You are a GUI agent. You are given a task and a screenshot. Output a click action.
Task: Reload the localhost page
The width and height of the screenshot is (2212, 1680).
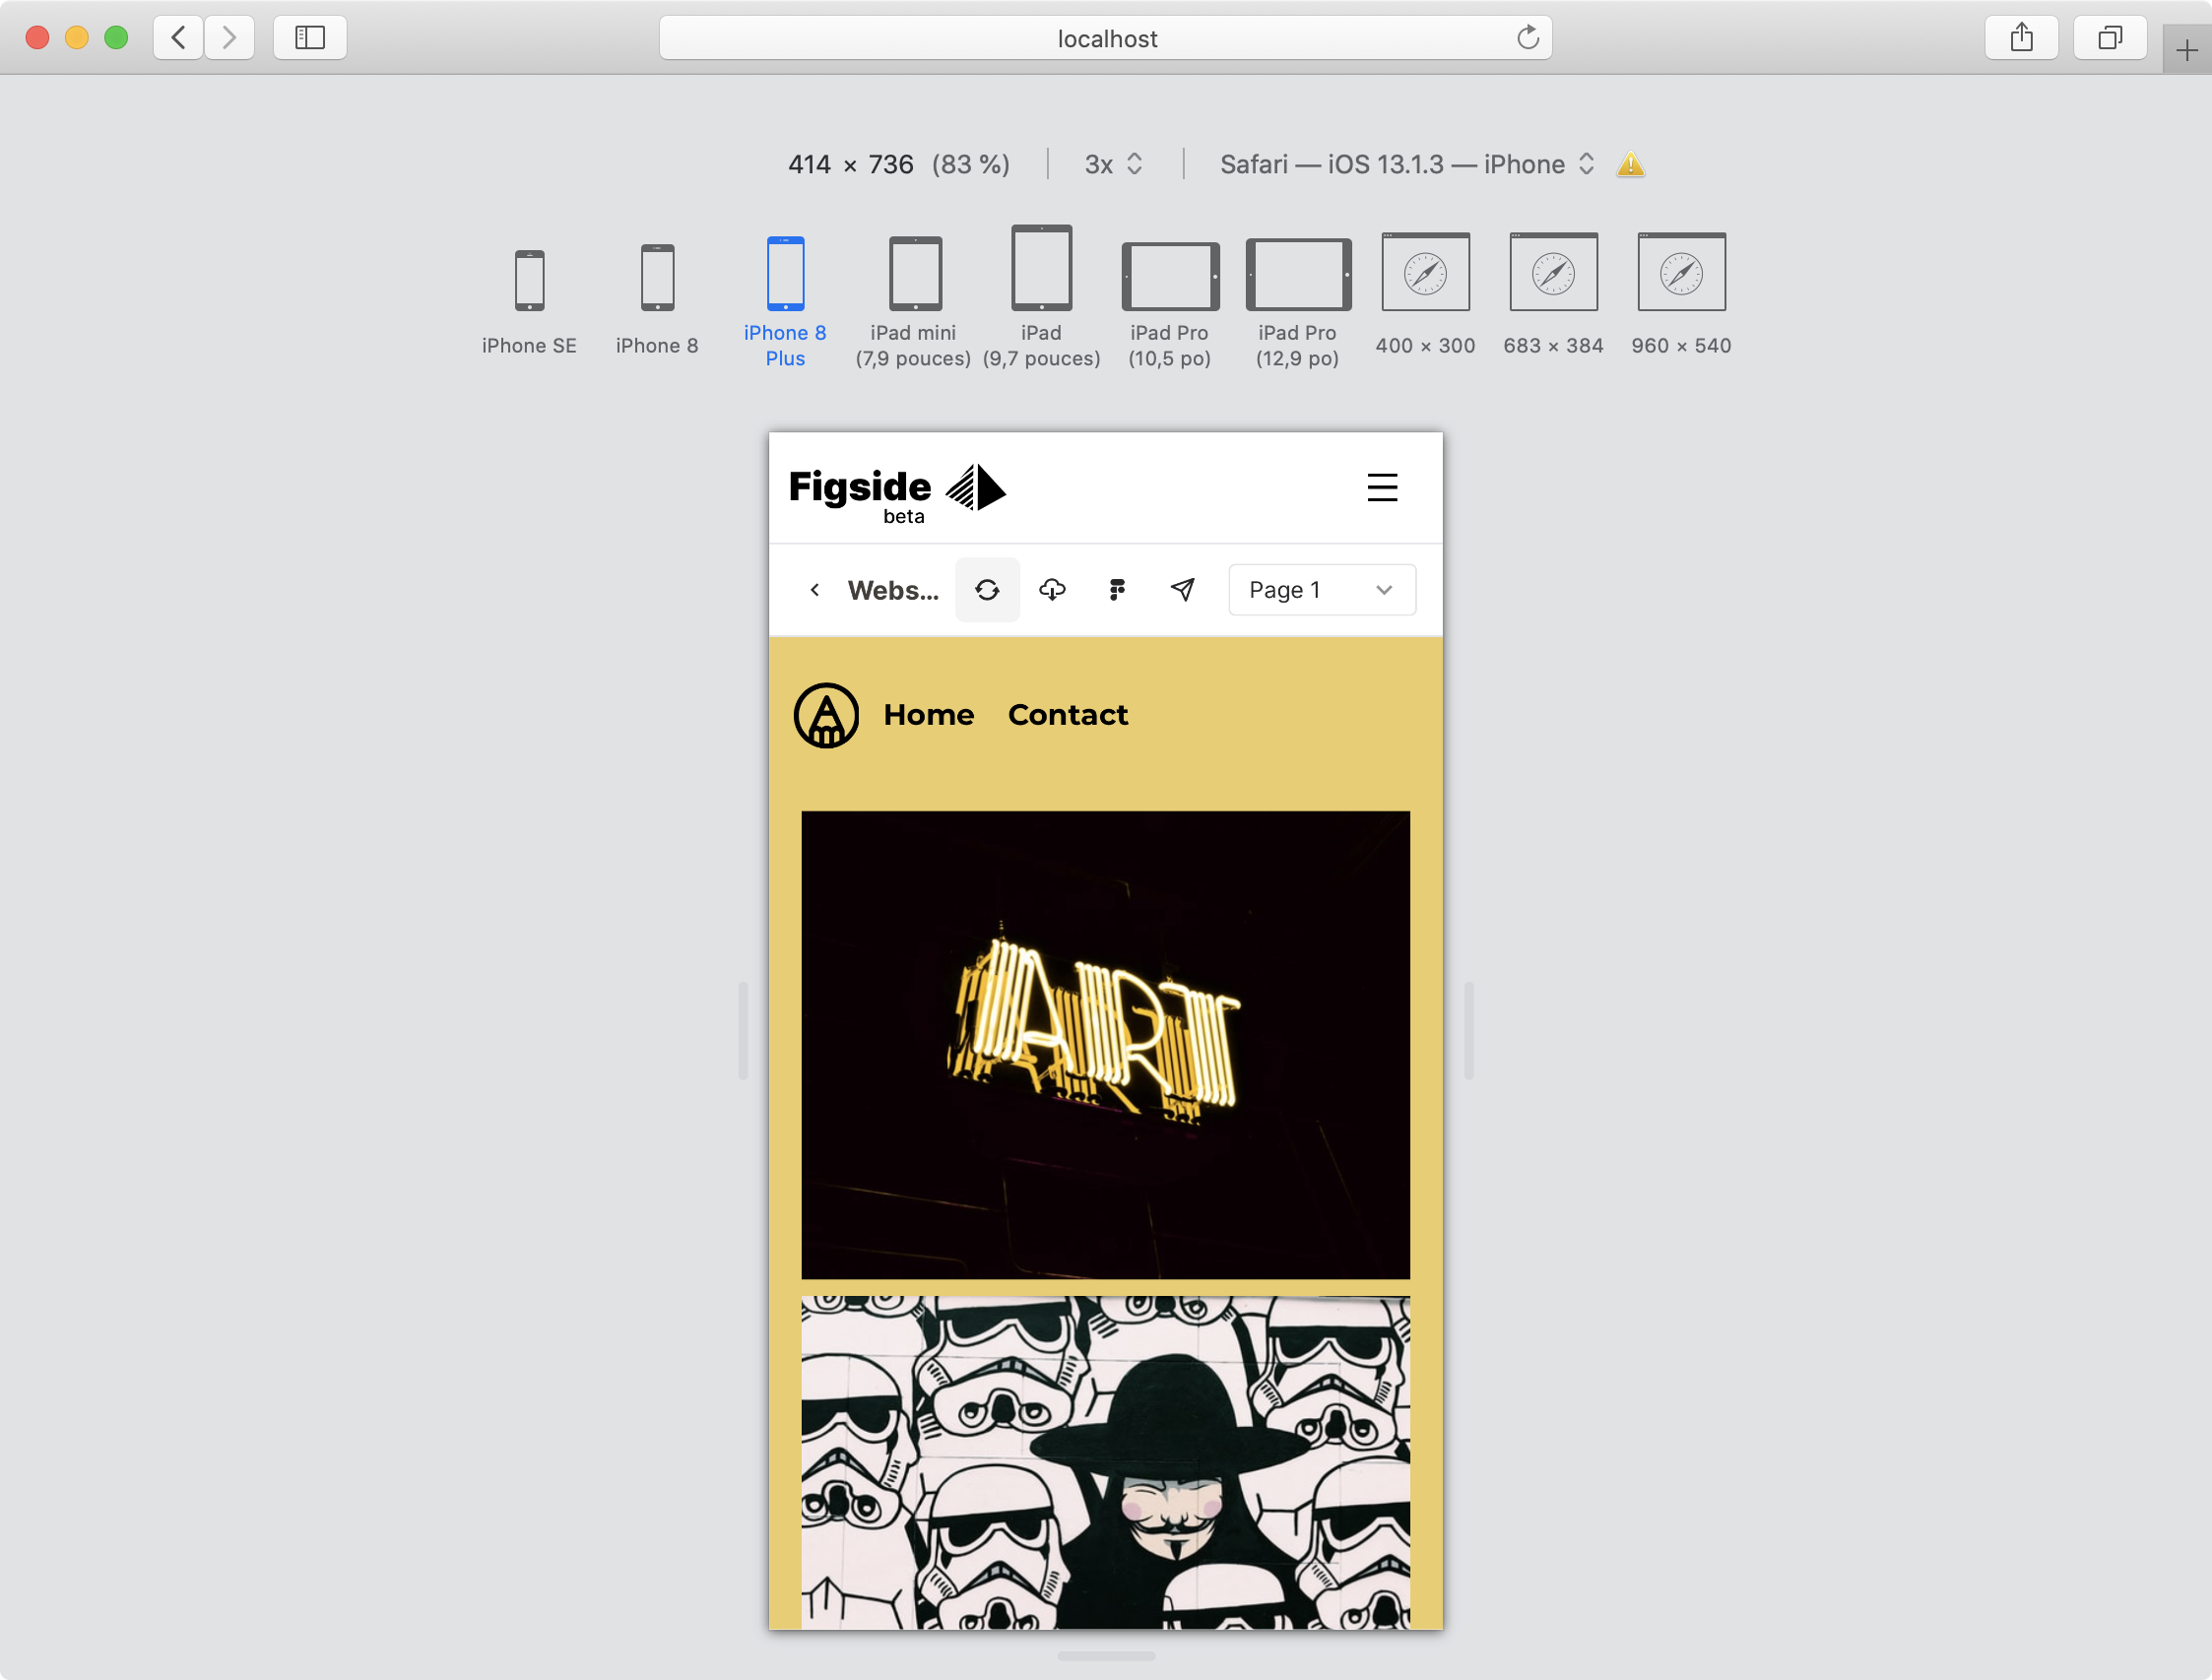click(1527, 38)
